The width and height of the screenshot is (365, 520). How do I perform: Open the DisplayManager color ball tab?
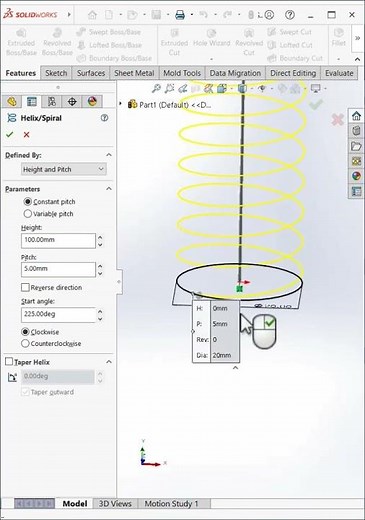[x=92, y=102]
